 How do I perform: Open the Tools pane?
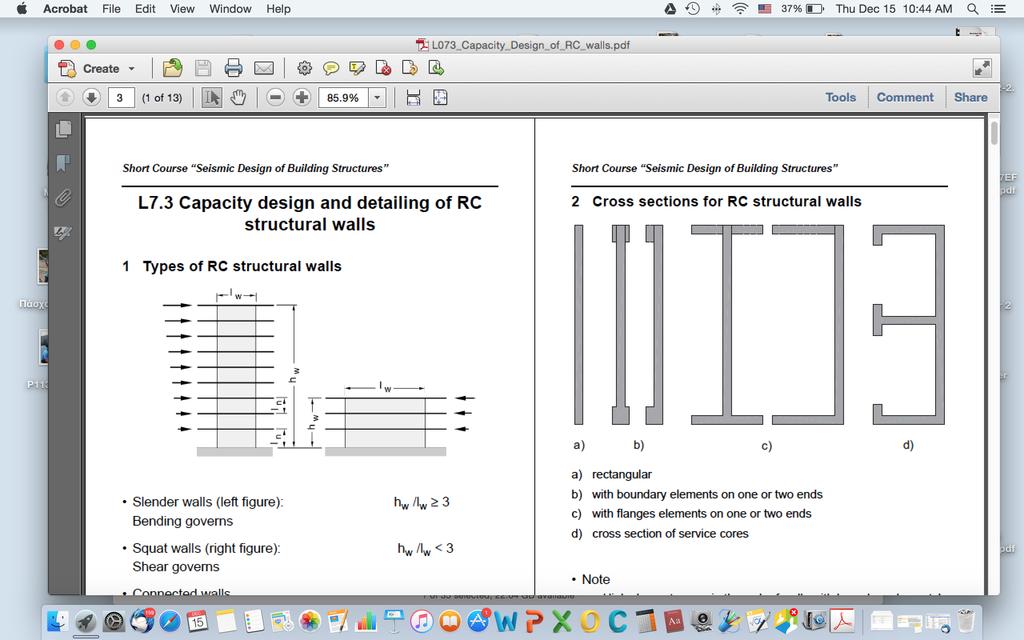840,97
